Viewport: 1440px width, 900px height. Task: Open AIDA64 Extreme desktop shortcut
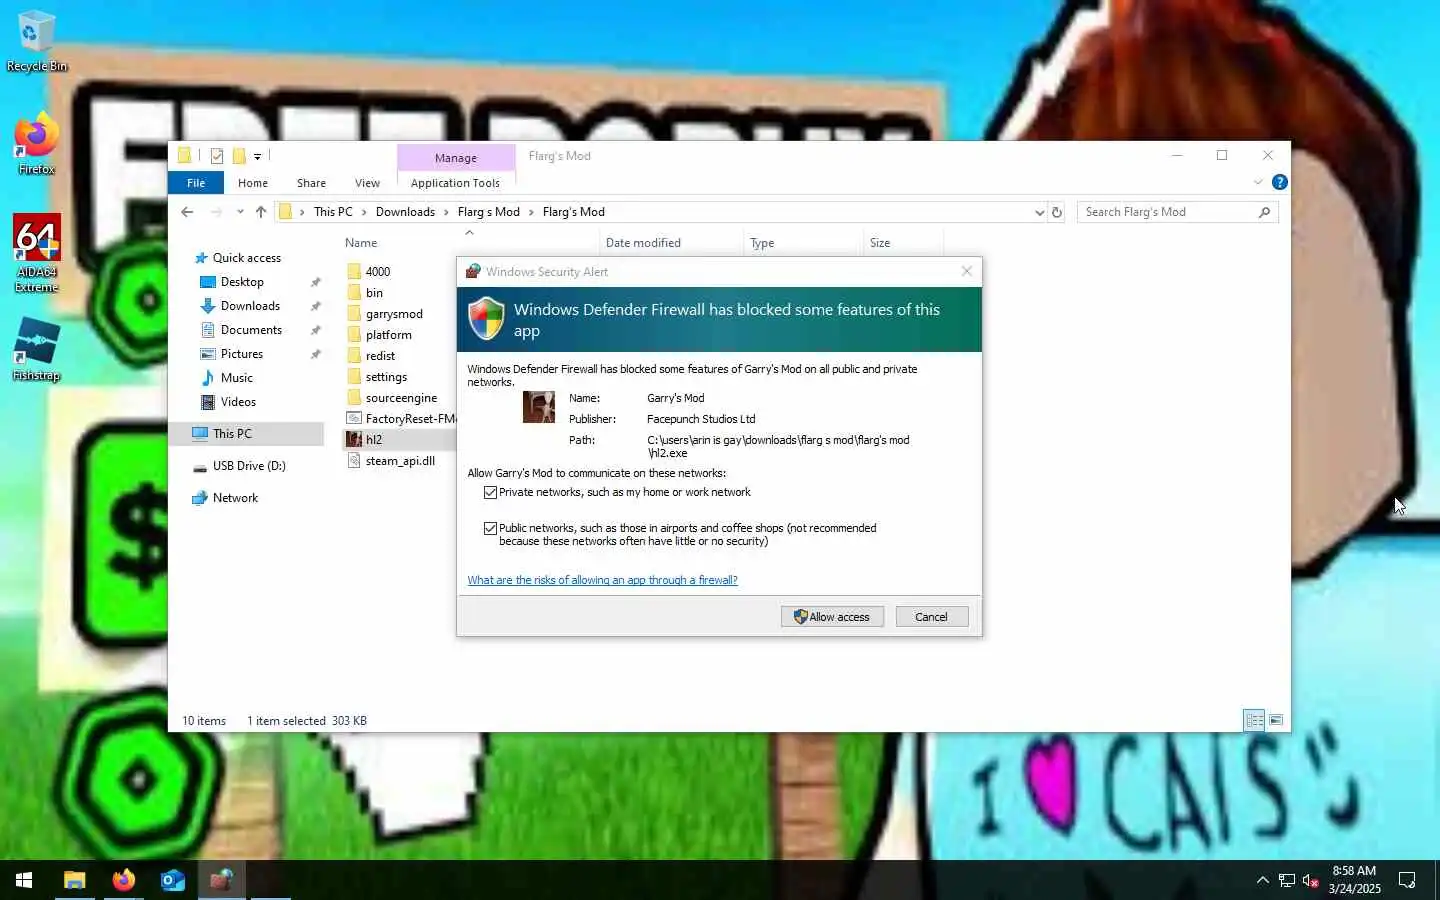tap(36, 253)
